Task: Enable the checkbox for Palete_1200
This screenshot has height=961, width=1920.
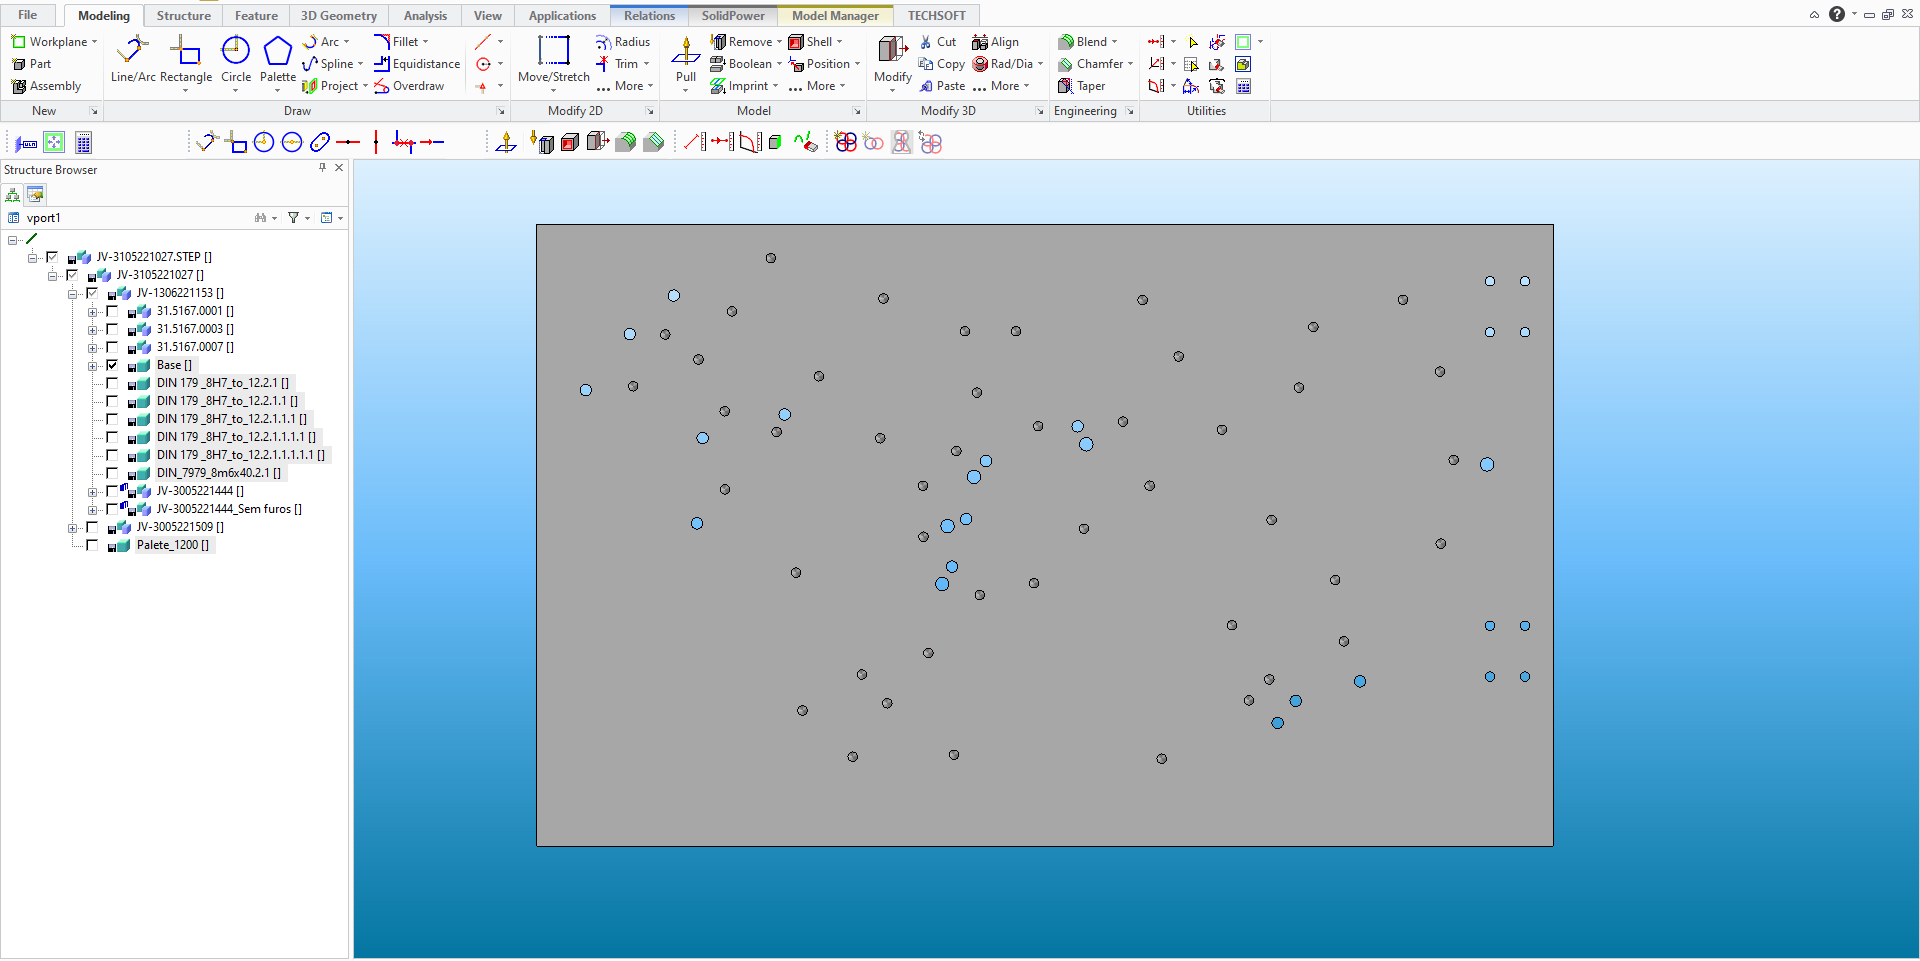Action: 92,545
